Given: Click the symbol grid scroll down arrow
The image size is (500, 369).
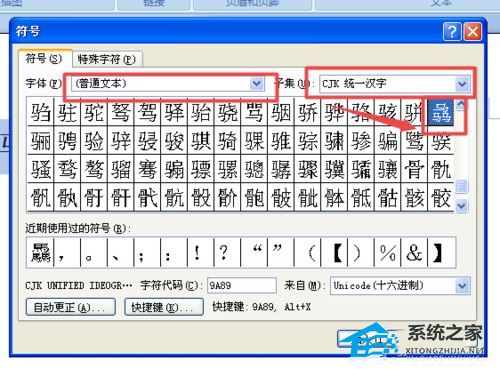Looking at the screenshot, I should [462, 206].
